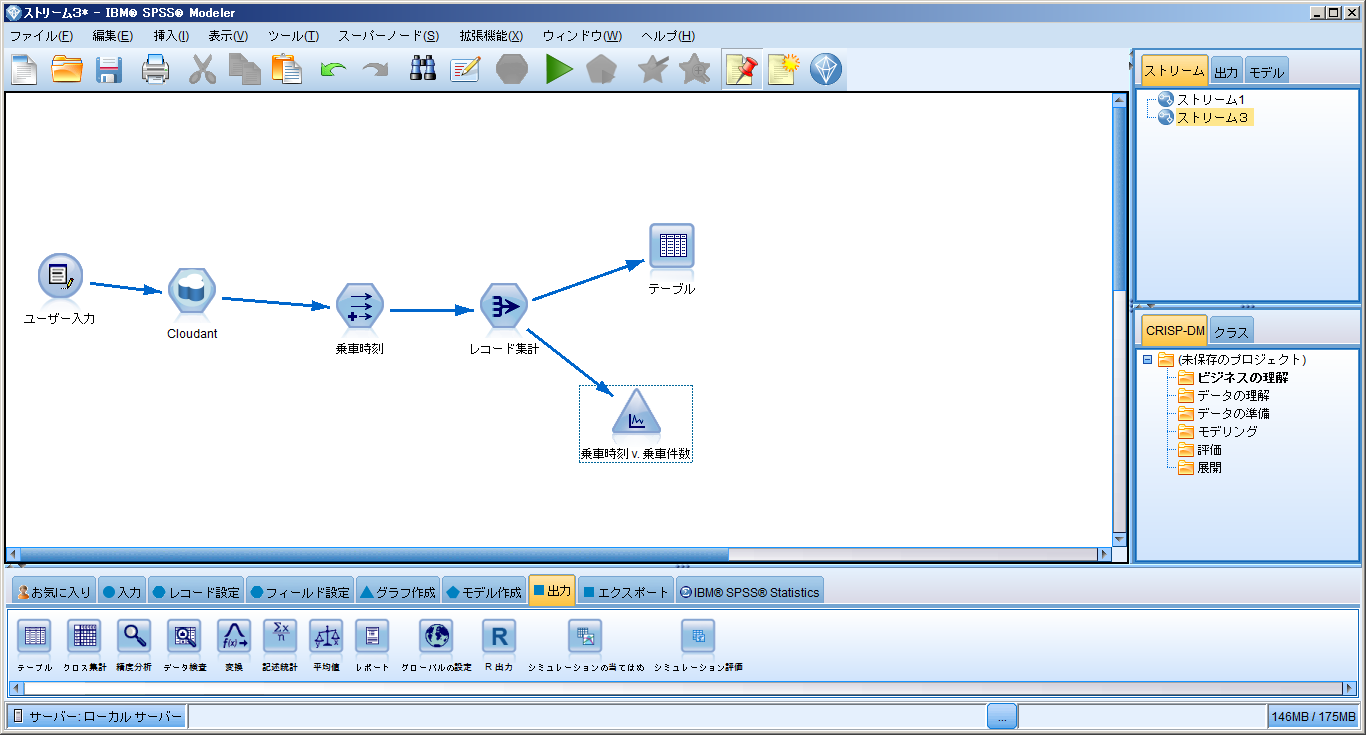Open the 挿入 menu

[x=171, y=36]
